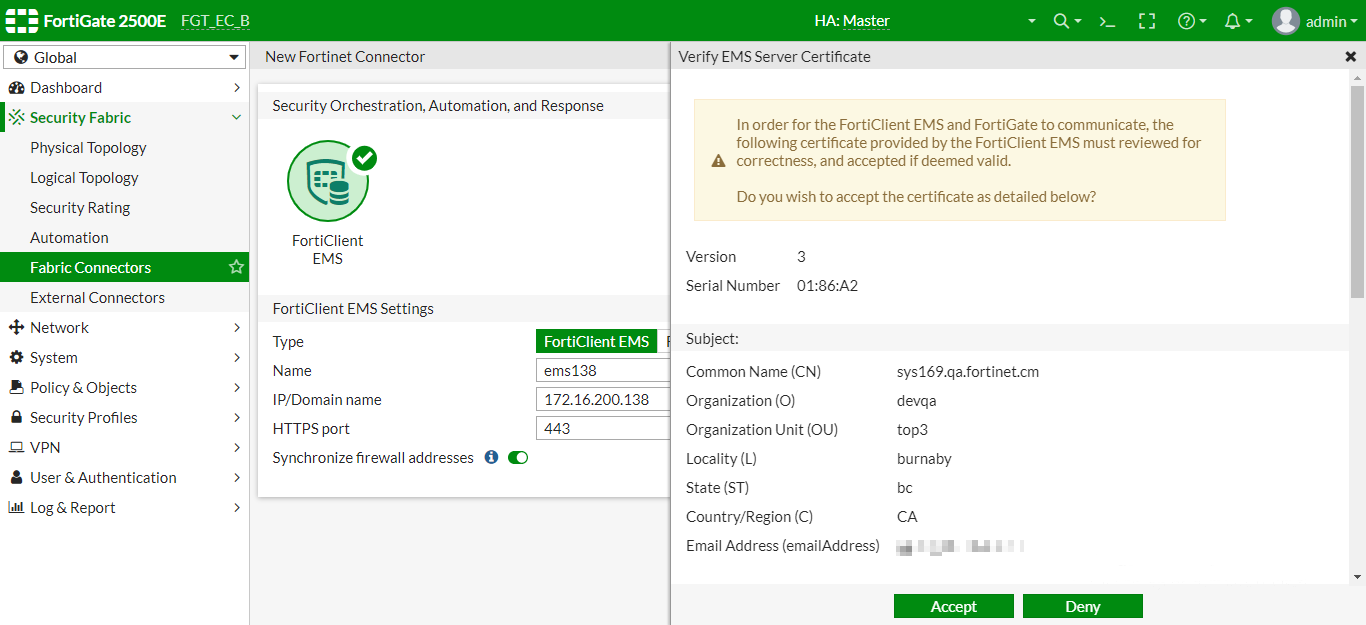Expand the Dashboard menu chevron
The image size is (1366, 625).
pos(237,88)
